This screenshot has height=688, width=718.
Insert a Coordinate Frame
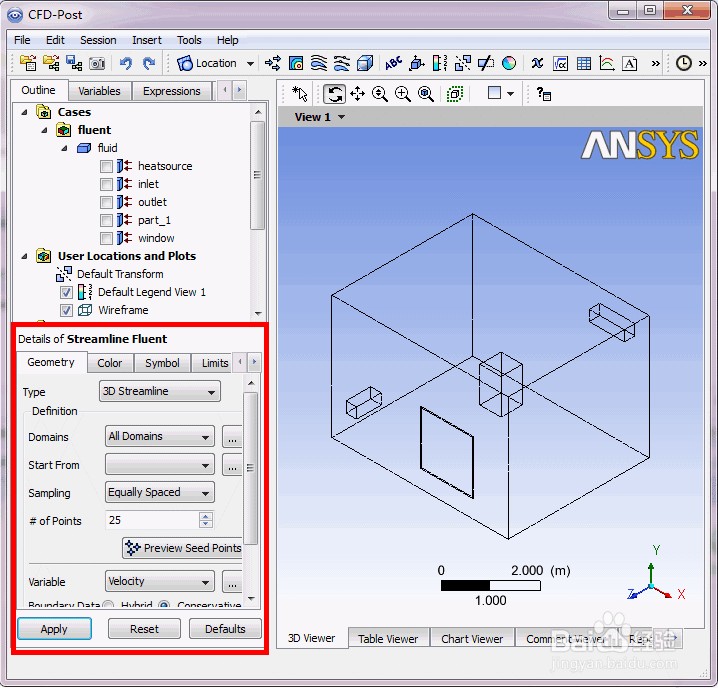click(417, 63)
